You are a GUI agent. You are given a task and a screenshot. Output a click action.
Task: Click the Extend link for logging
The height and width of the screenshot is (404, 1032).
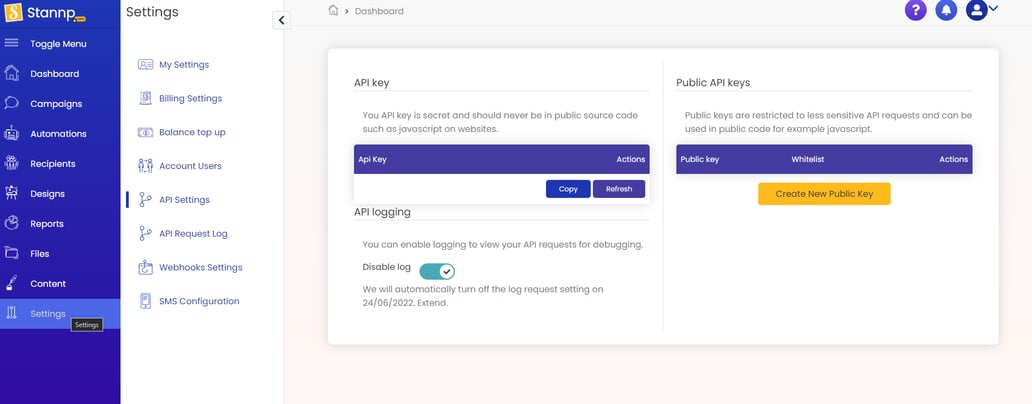click(430, 302)
